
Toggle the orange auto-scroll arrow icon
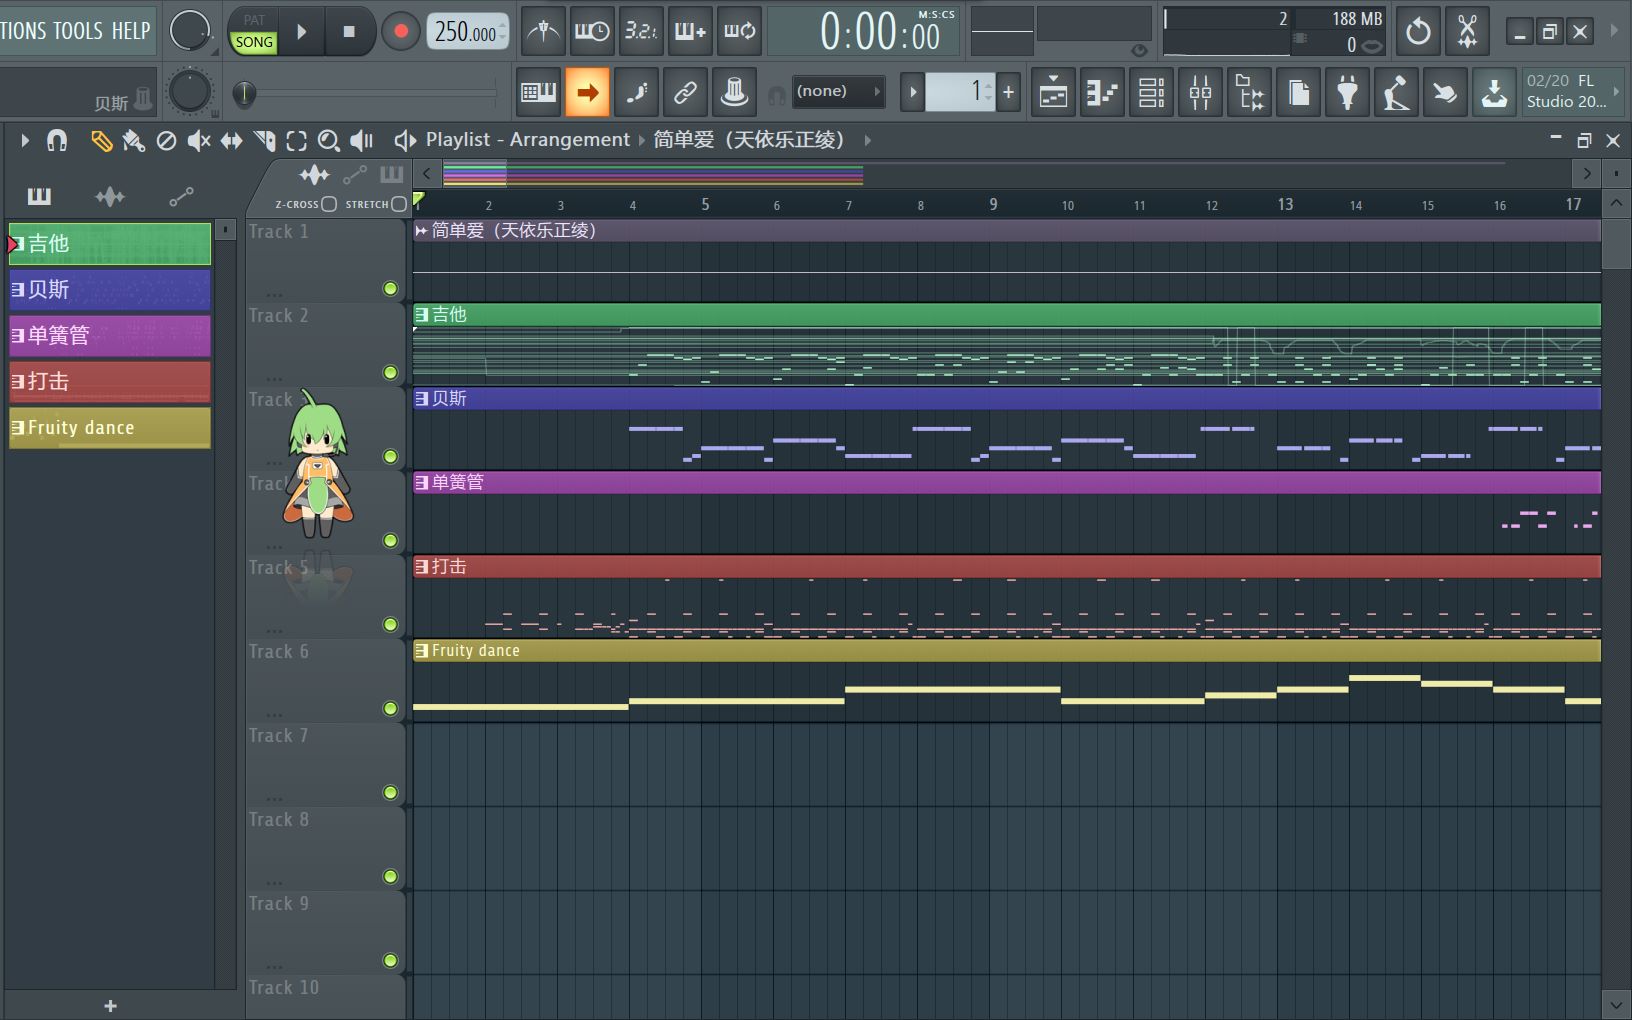[x=587, y=93]
